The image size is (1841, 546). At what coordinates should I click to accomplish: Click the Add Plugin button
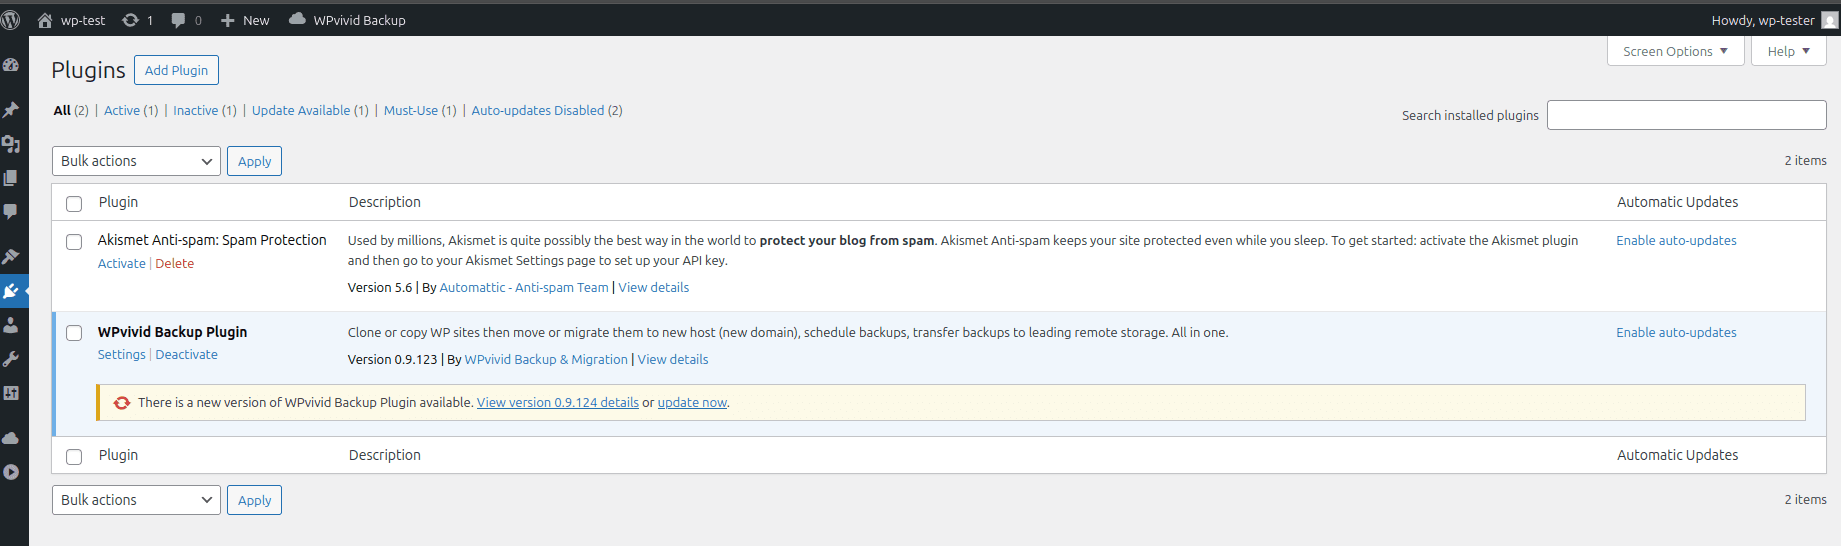coord(176,70)
